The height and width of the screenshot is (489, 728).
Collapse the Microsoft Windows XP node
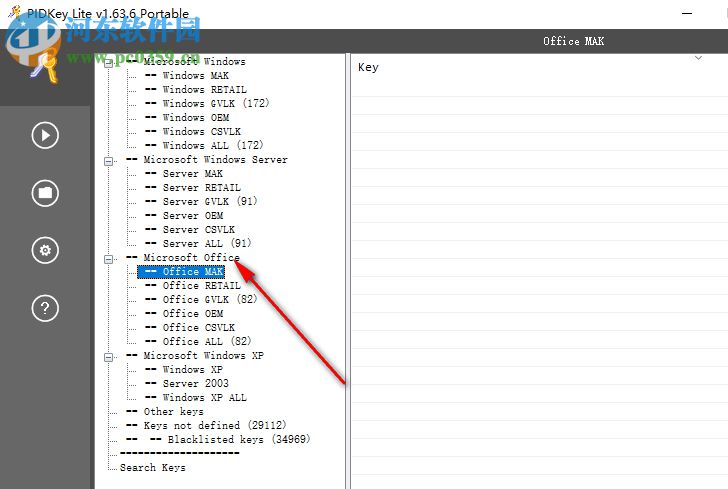click(x=109, y=357)
